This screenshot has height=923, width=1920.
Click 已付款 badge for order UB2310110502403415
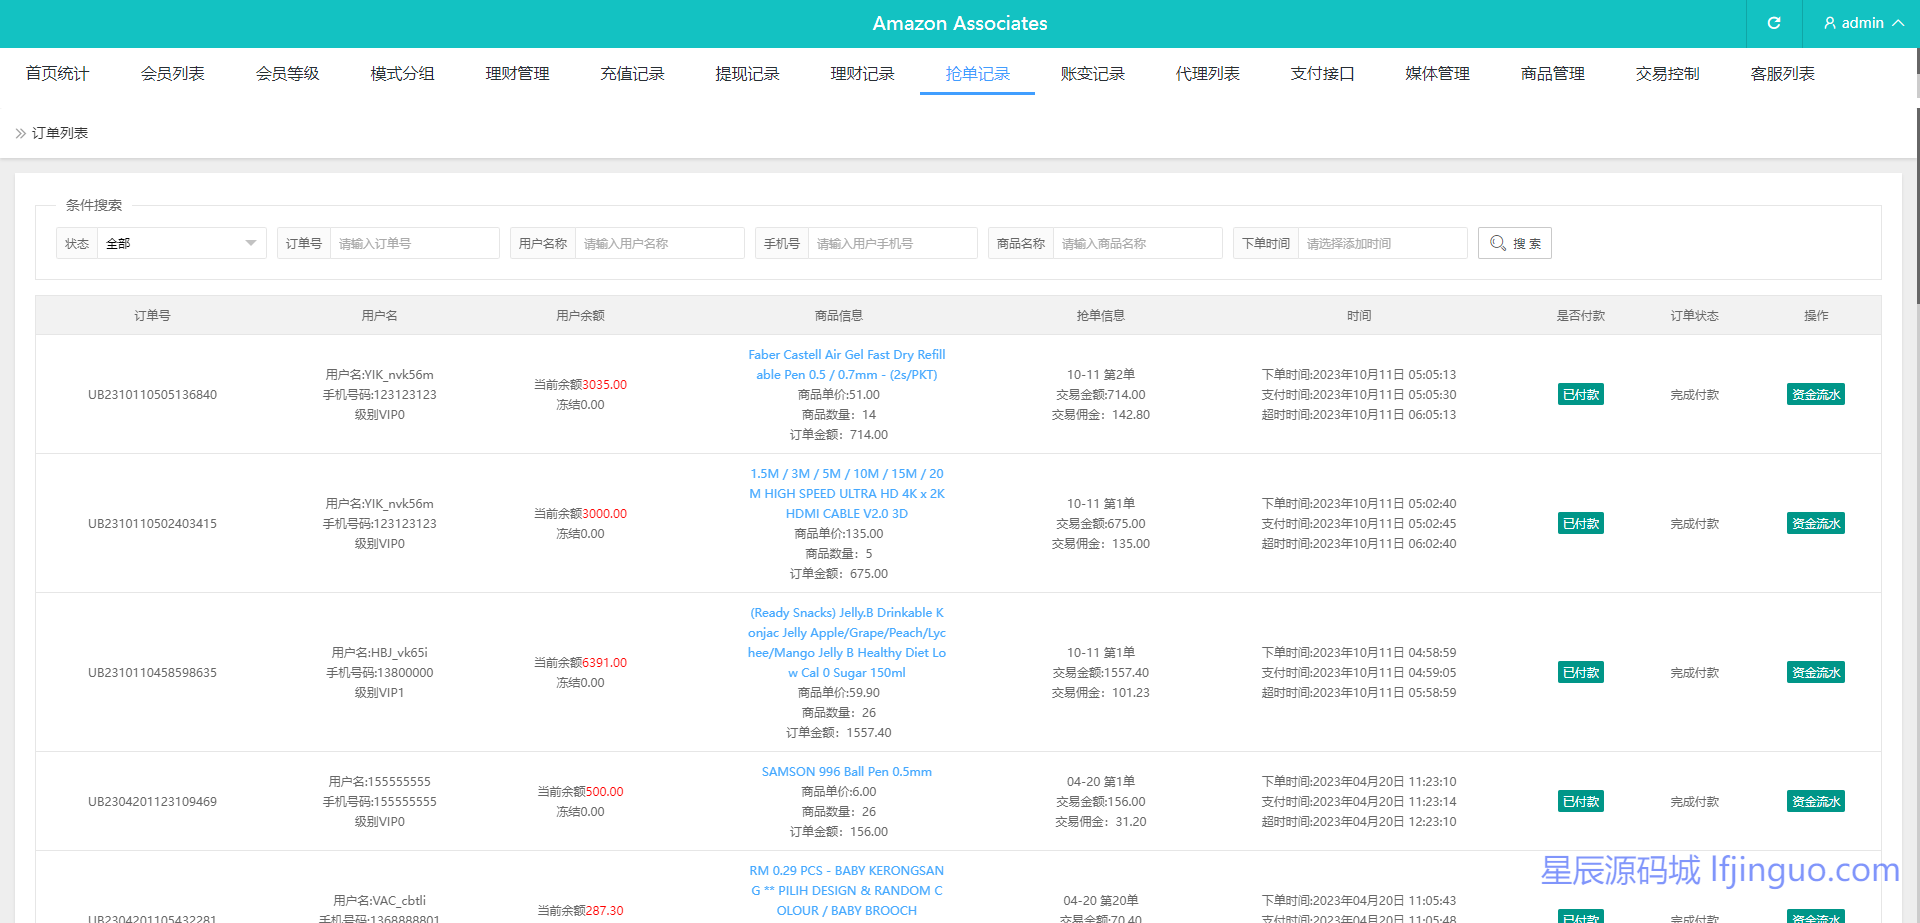[1580, 524]
